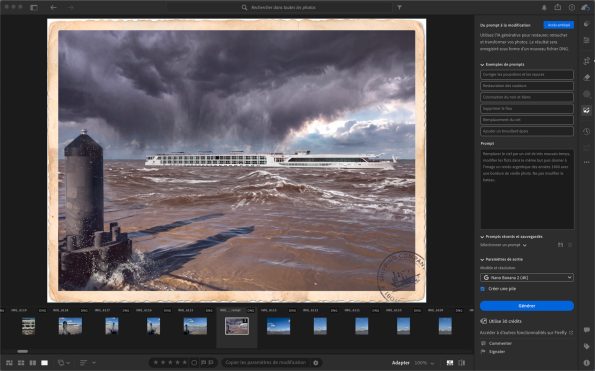595x371 pixels.
Task: Switch to compare view
Action: 33,363
